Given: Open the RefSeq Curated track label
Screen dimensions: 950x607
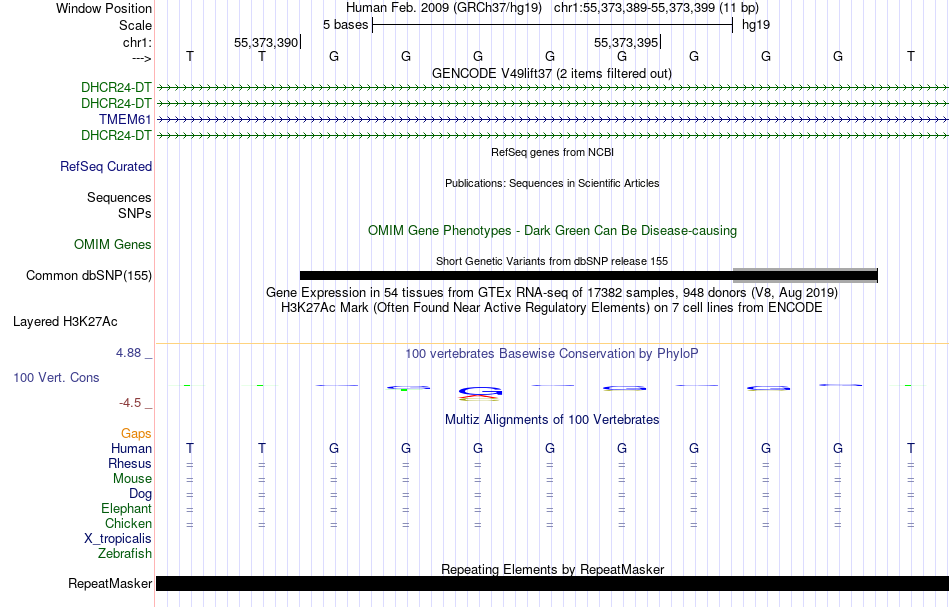Looking at the screenshot, I should click(106, 166).
